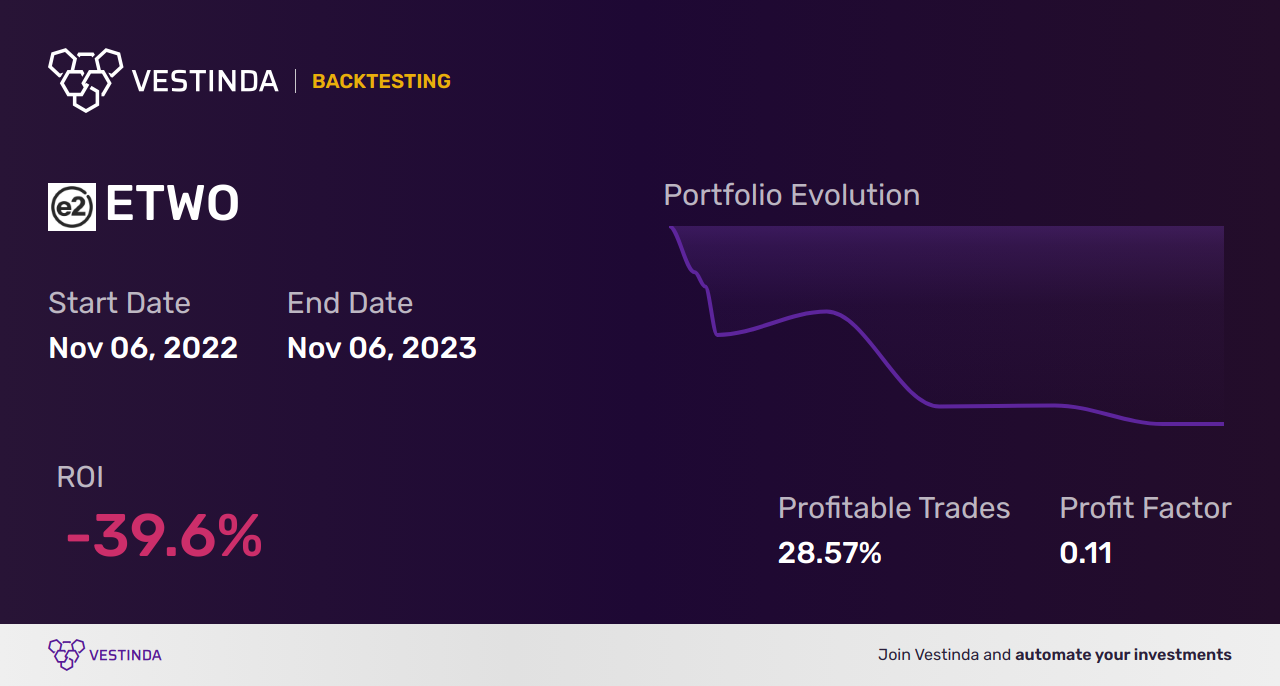Click the Vestinda hexagon logo icon in the header

[x=85, y=78]
